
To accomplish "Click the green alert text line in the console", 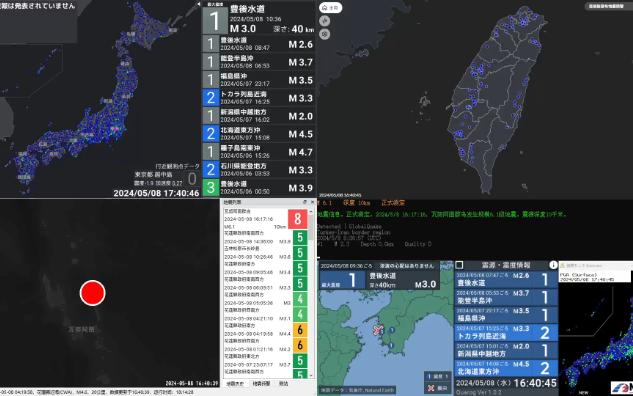I will pos(441,214).
